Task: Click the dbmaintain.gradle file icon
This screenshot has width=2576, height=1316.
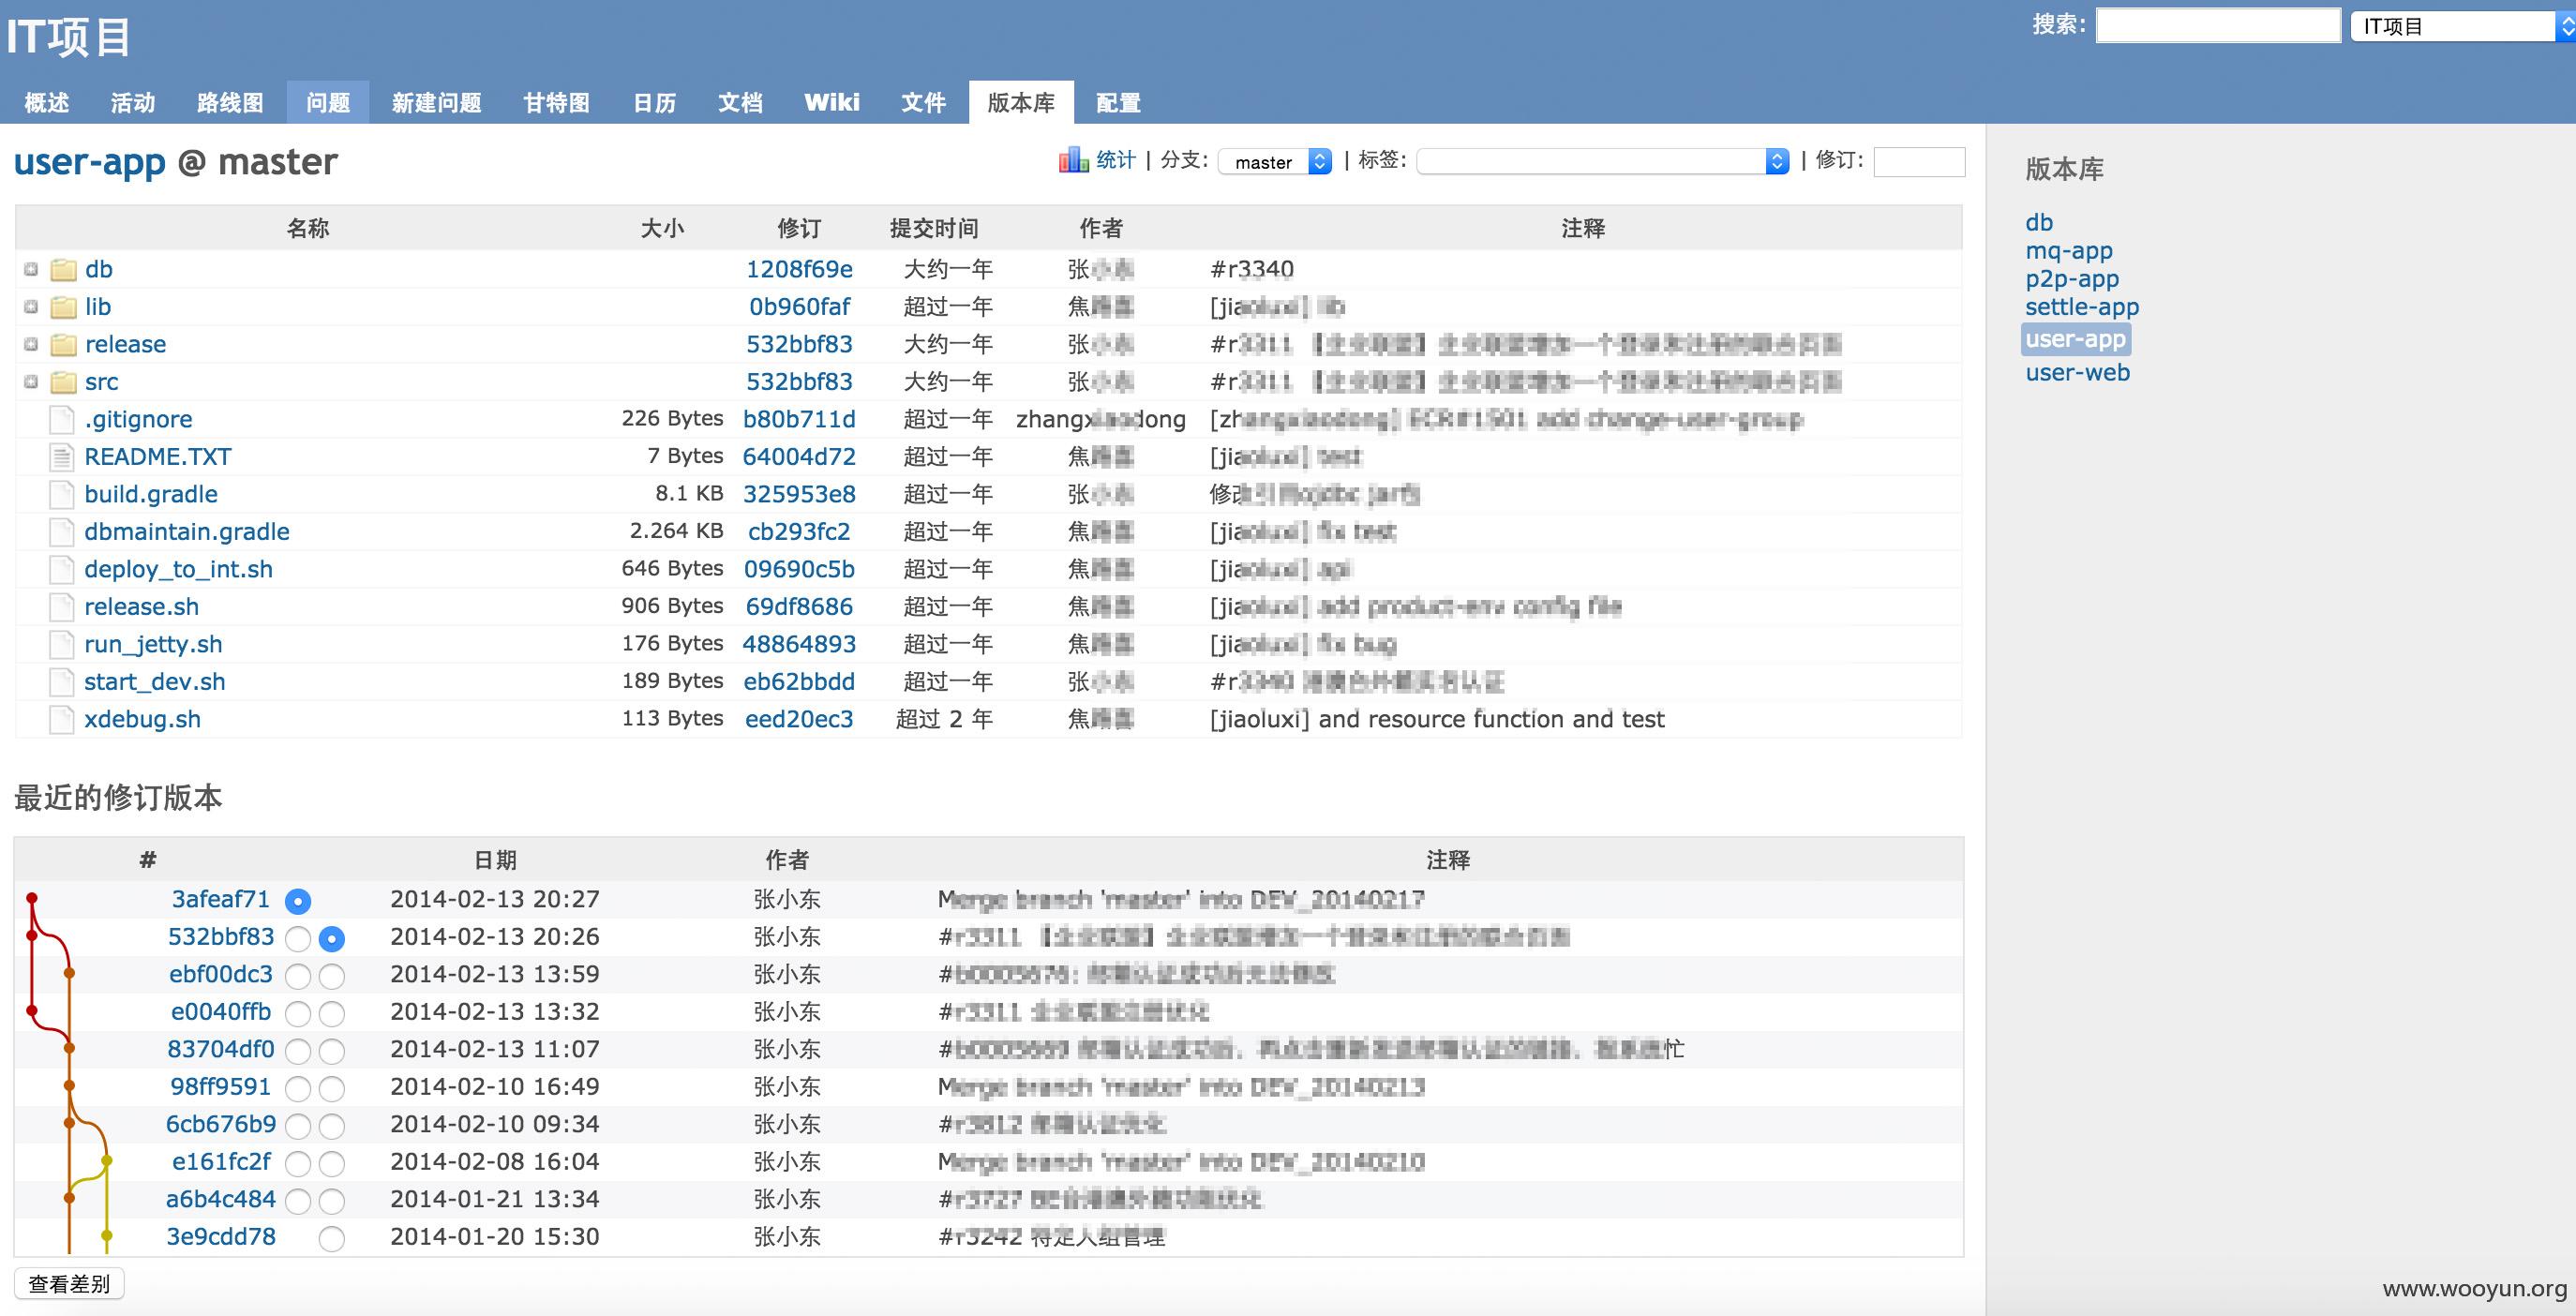Action: (x=62, y=532)
